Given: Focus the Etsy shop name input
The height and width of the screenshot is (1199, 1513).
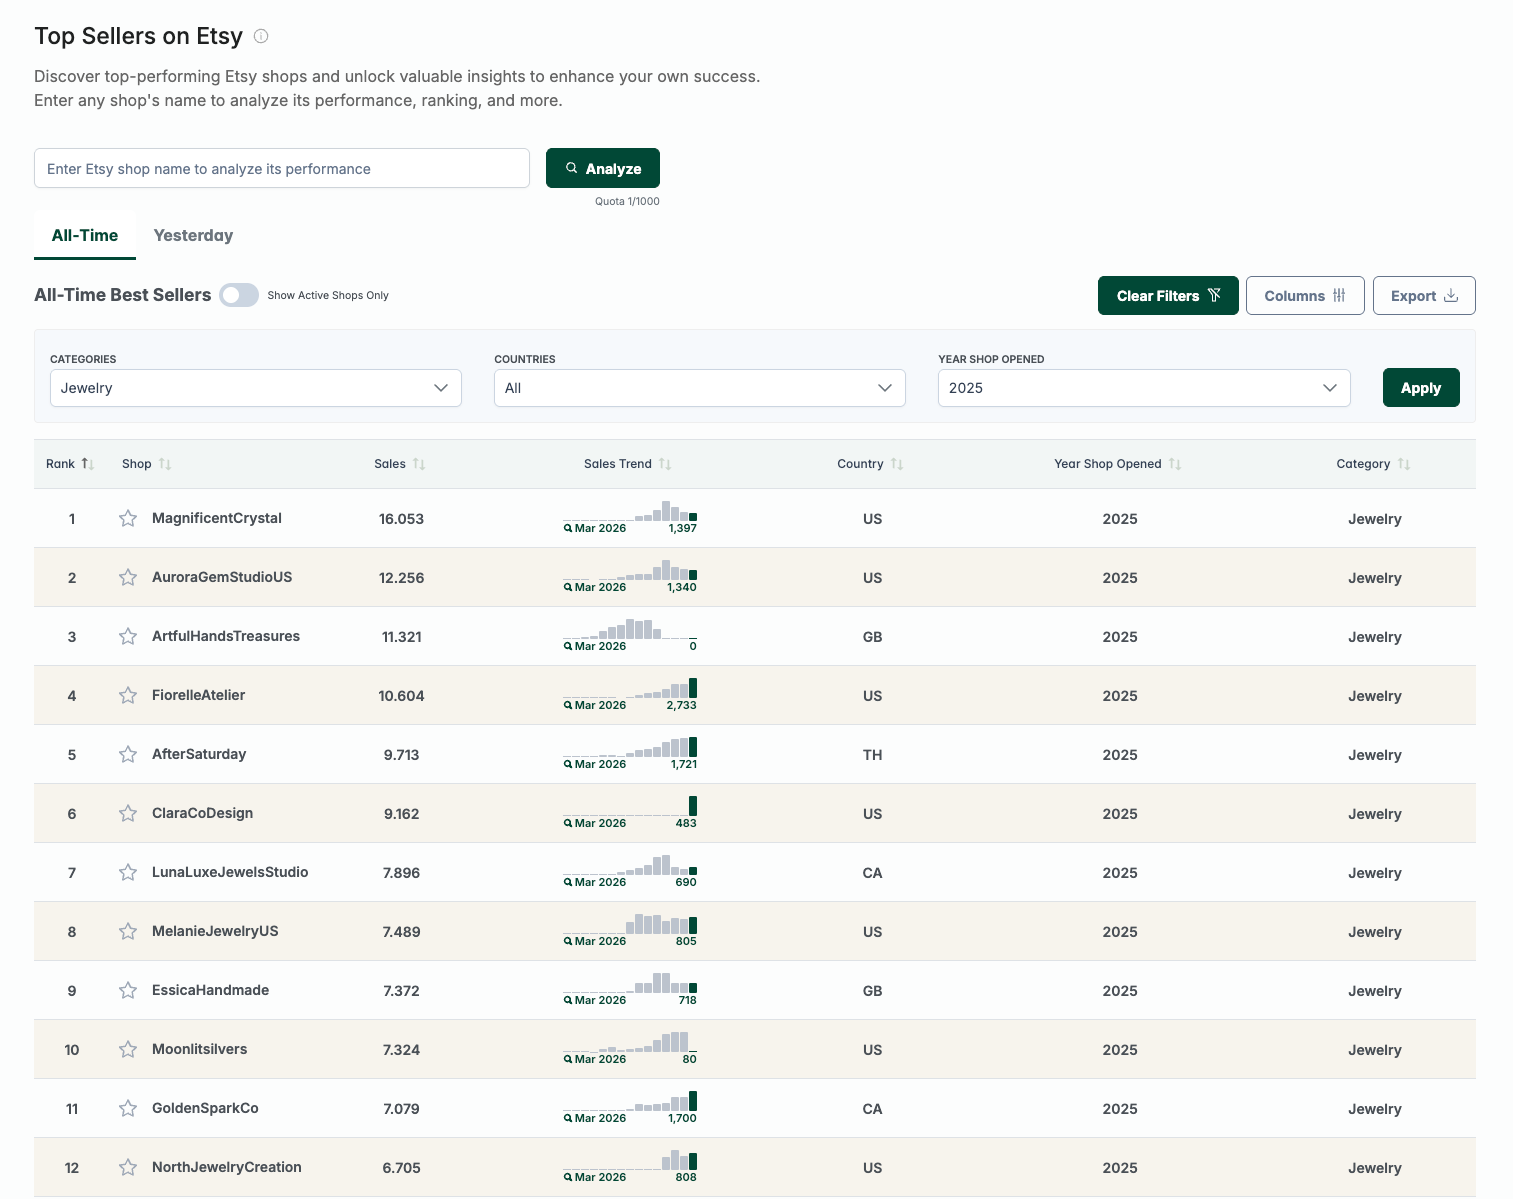Looking at the screenshot, I should [282, 168].
